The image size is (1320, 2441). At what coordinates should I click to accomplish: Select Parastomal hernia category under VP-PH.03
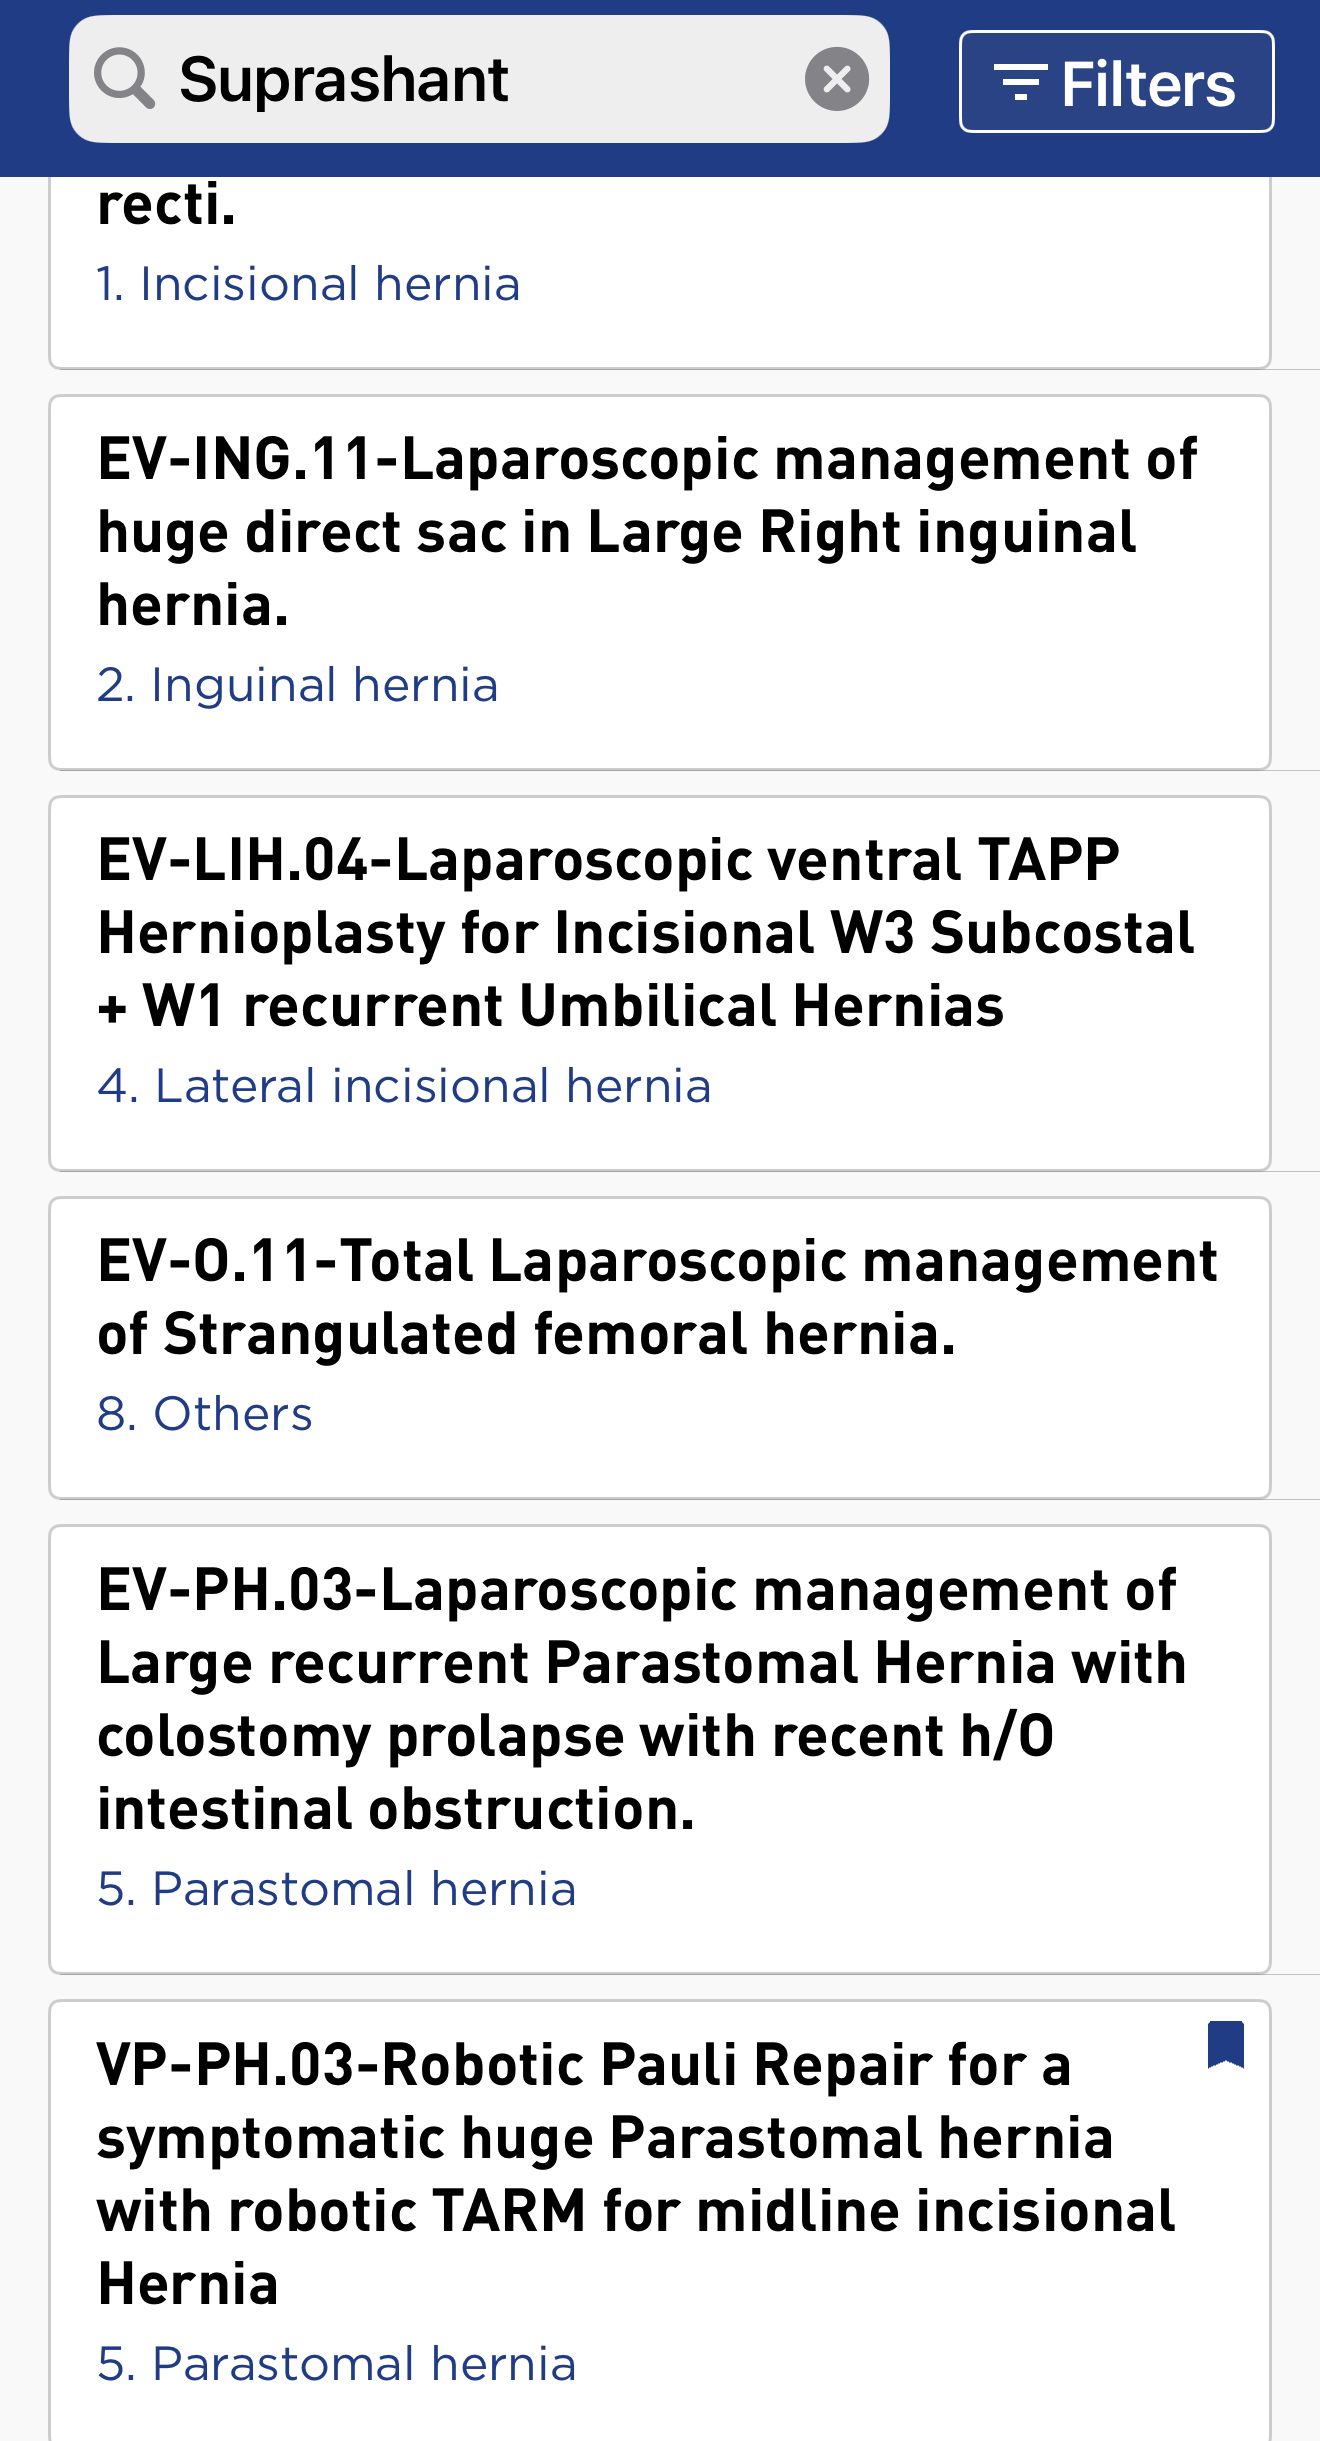click(x=336, y=2365)
